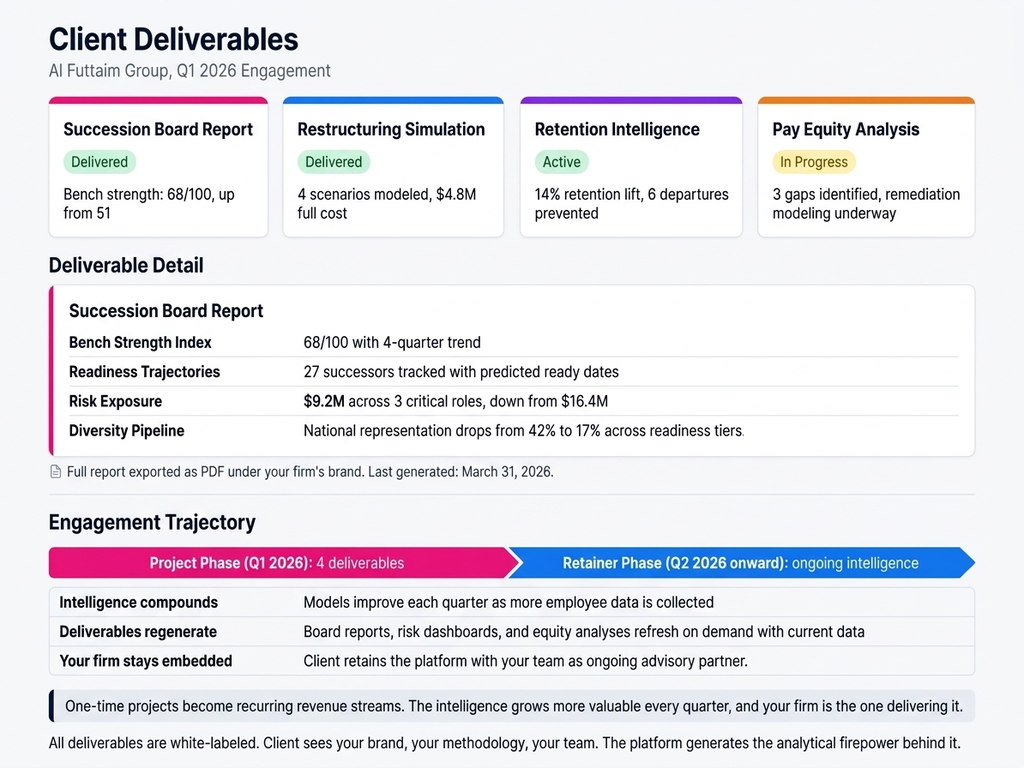Image resolution: width=1024 pixels, height=768 pixels.
Task: Click the Client Deliverables page heading
Action: tap(174, 39)
